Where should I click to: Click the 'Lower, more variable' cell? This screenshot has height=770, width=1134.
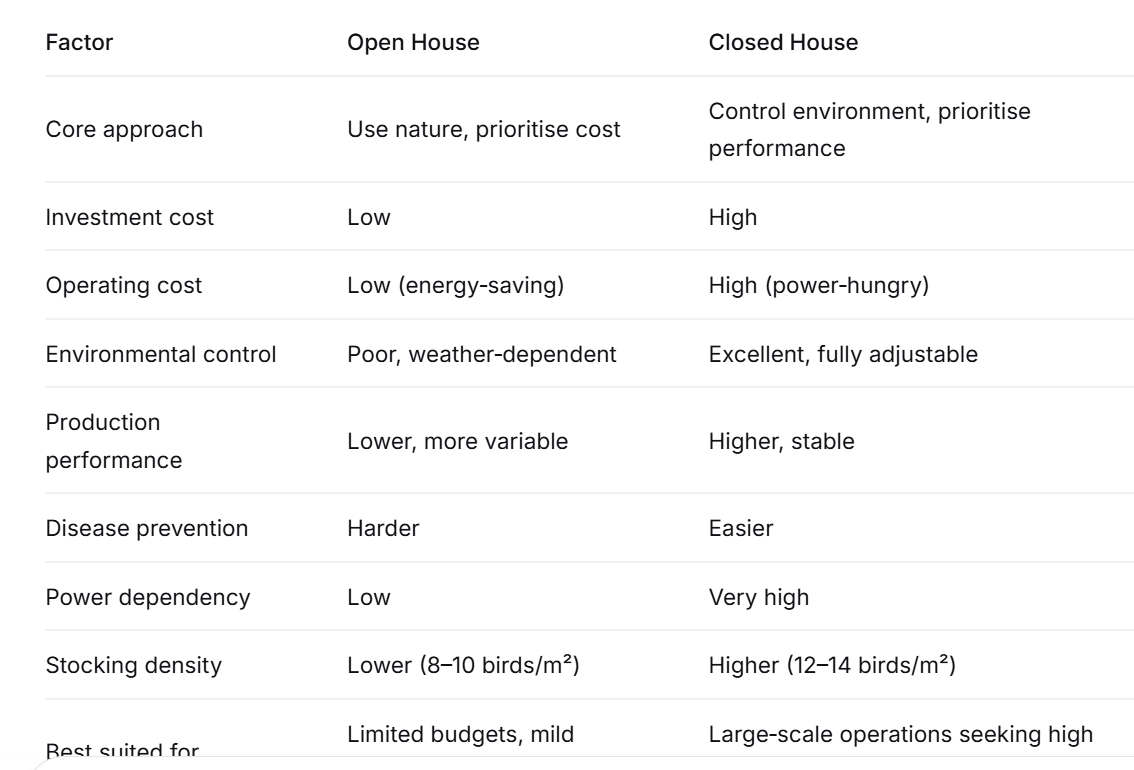coord(458,441)
